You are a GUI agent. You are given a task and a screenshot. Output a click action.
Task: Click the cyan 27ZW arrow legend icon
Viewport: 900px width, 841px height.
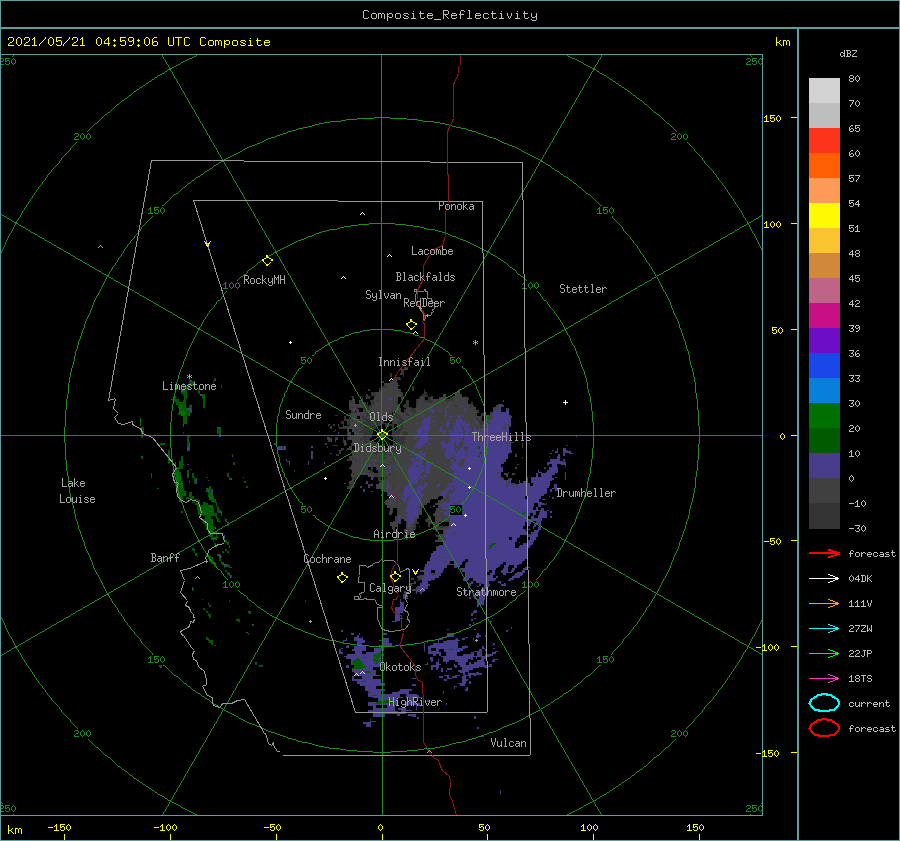click(x=824, y=629)
